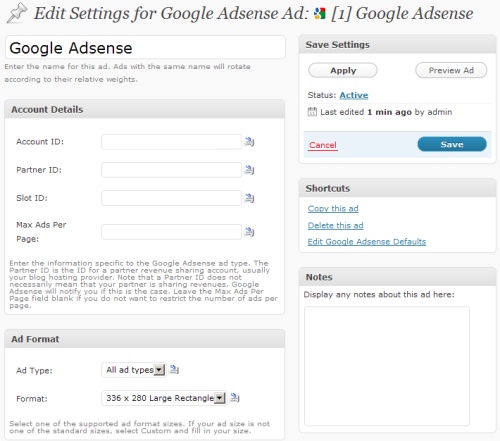Click the defaults icon next to Slot ID

[x=249, y=198]
